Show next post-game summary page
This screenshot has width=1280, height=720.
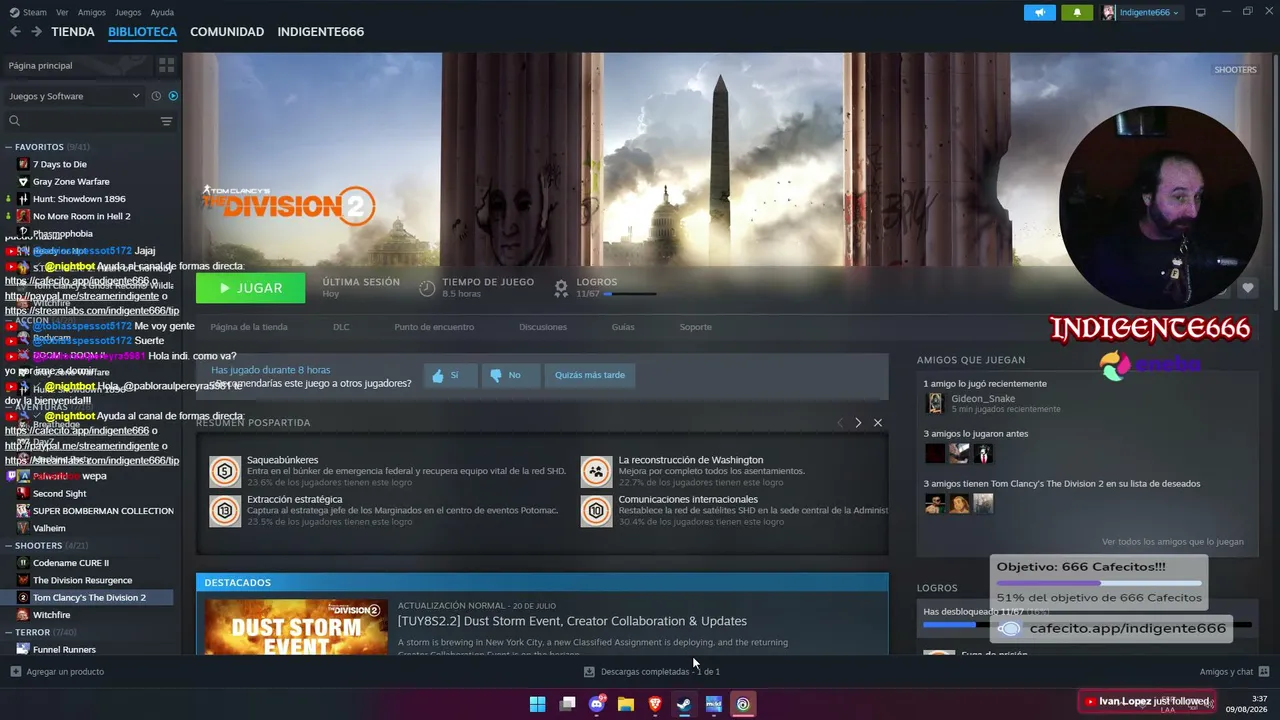858,423
